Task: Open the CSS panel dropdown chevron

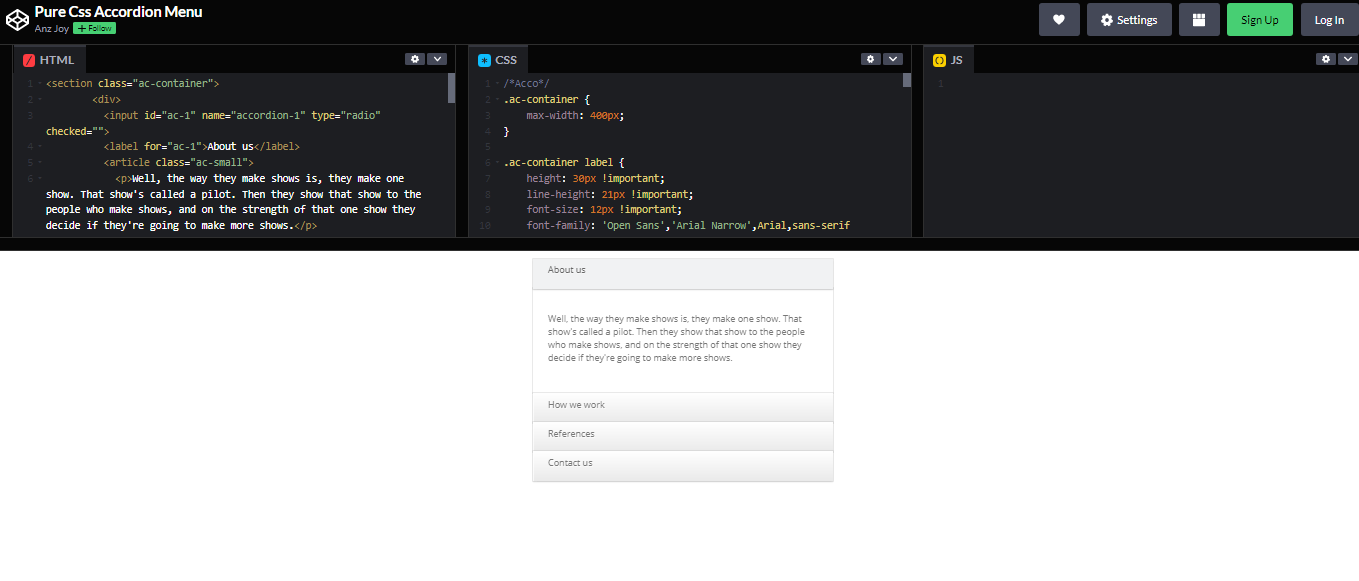Action: [x=893, y=59]
